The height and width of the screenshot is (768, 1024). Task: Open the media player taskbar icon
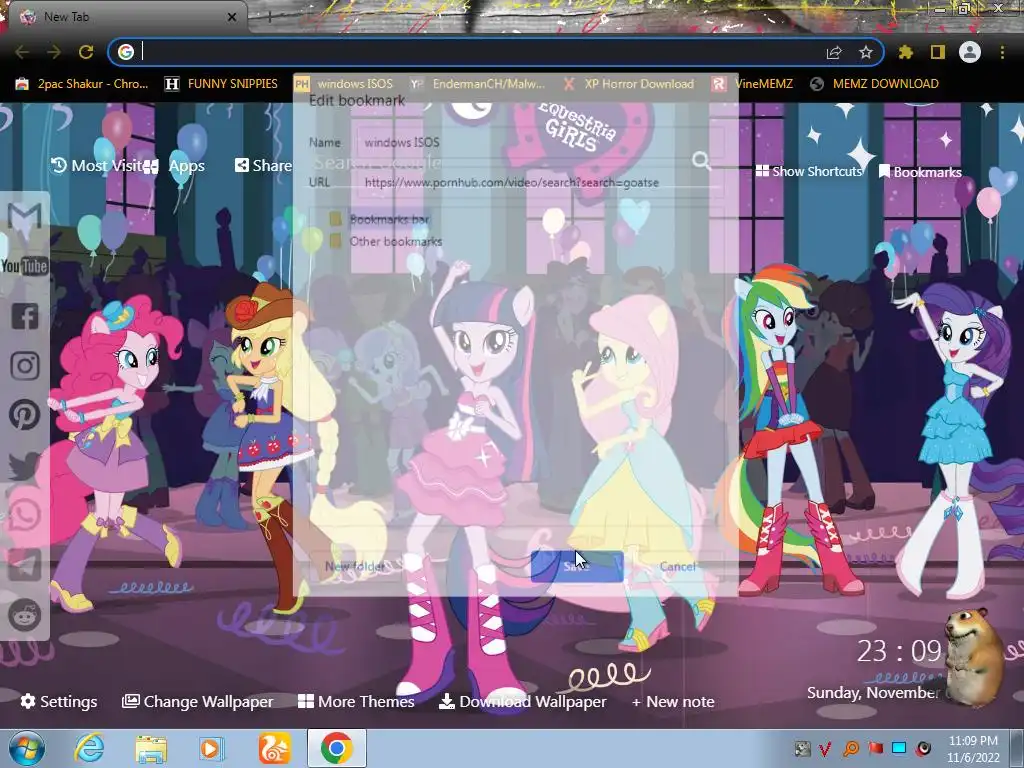(211, 748)
